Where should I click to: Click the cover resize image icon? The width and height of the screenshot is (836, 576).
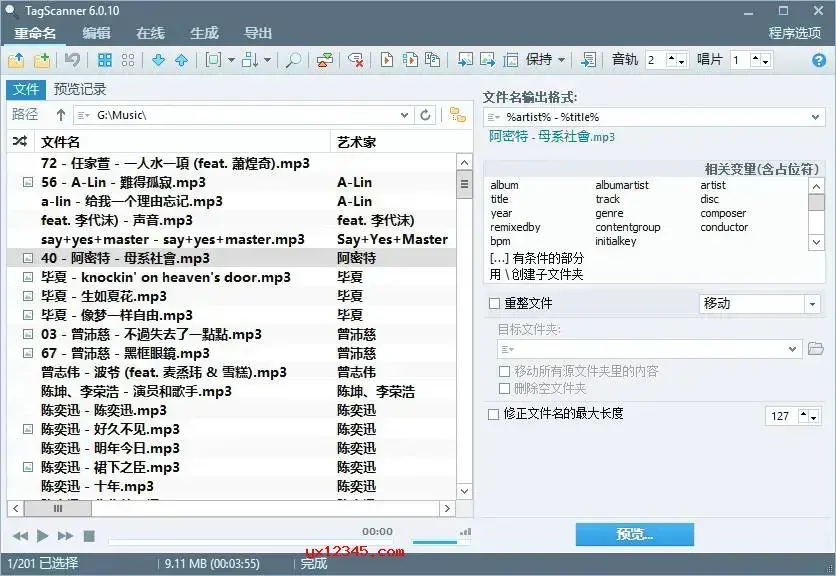[x=510, y=60]
